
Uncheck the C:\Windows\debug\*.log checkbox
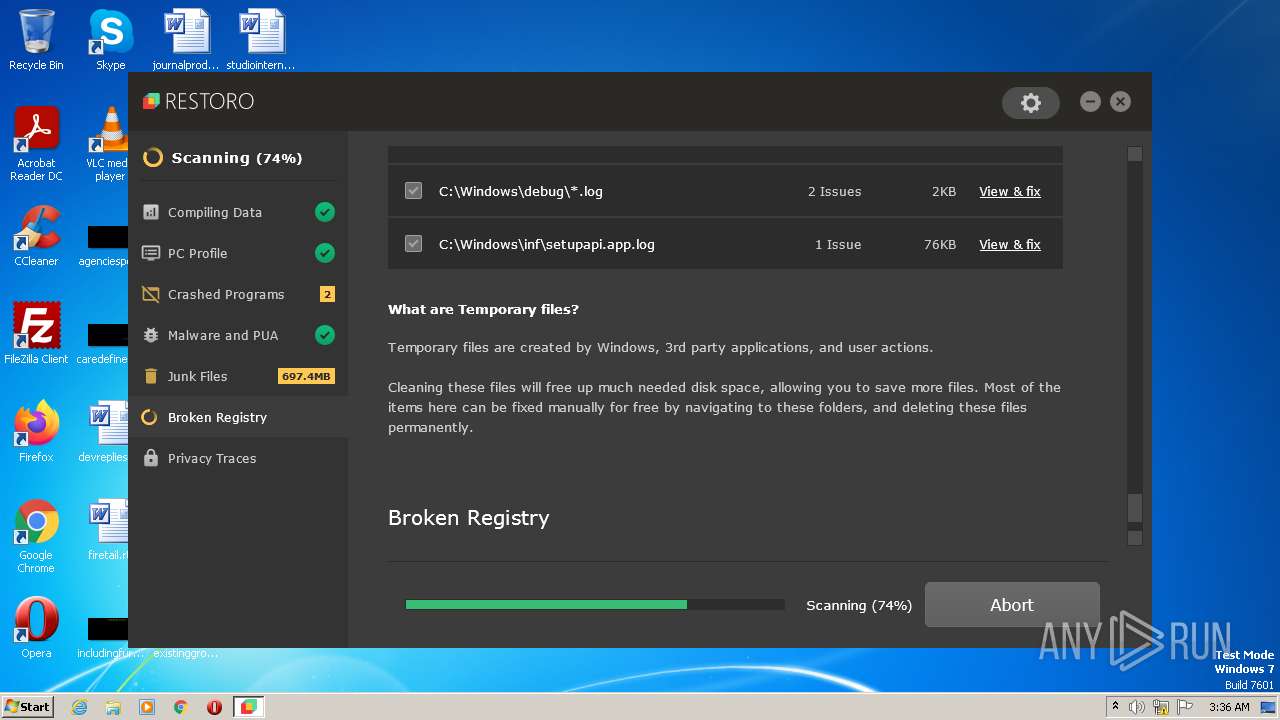click(x=413, y=190)
